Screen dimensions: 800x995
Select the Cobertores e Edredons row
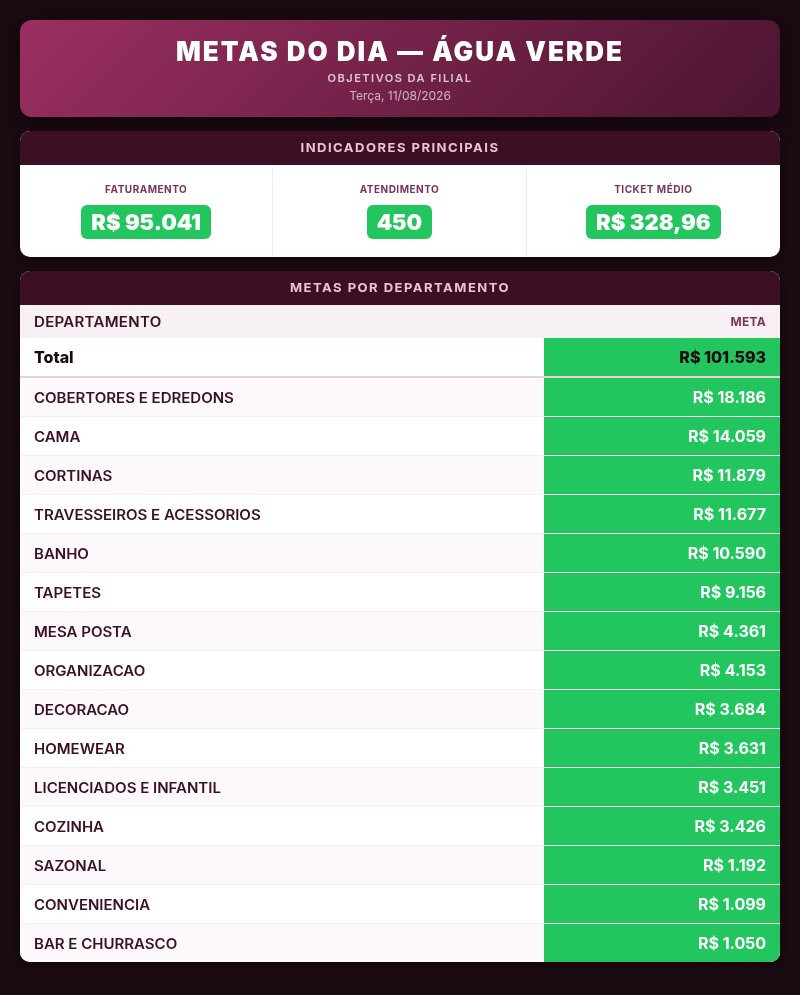click(x=400, y=397)
